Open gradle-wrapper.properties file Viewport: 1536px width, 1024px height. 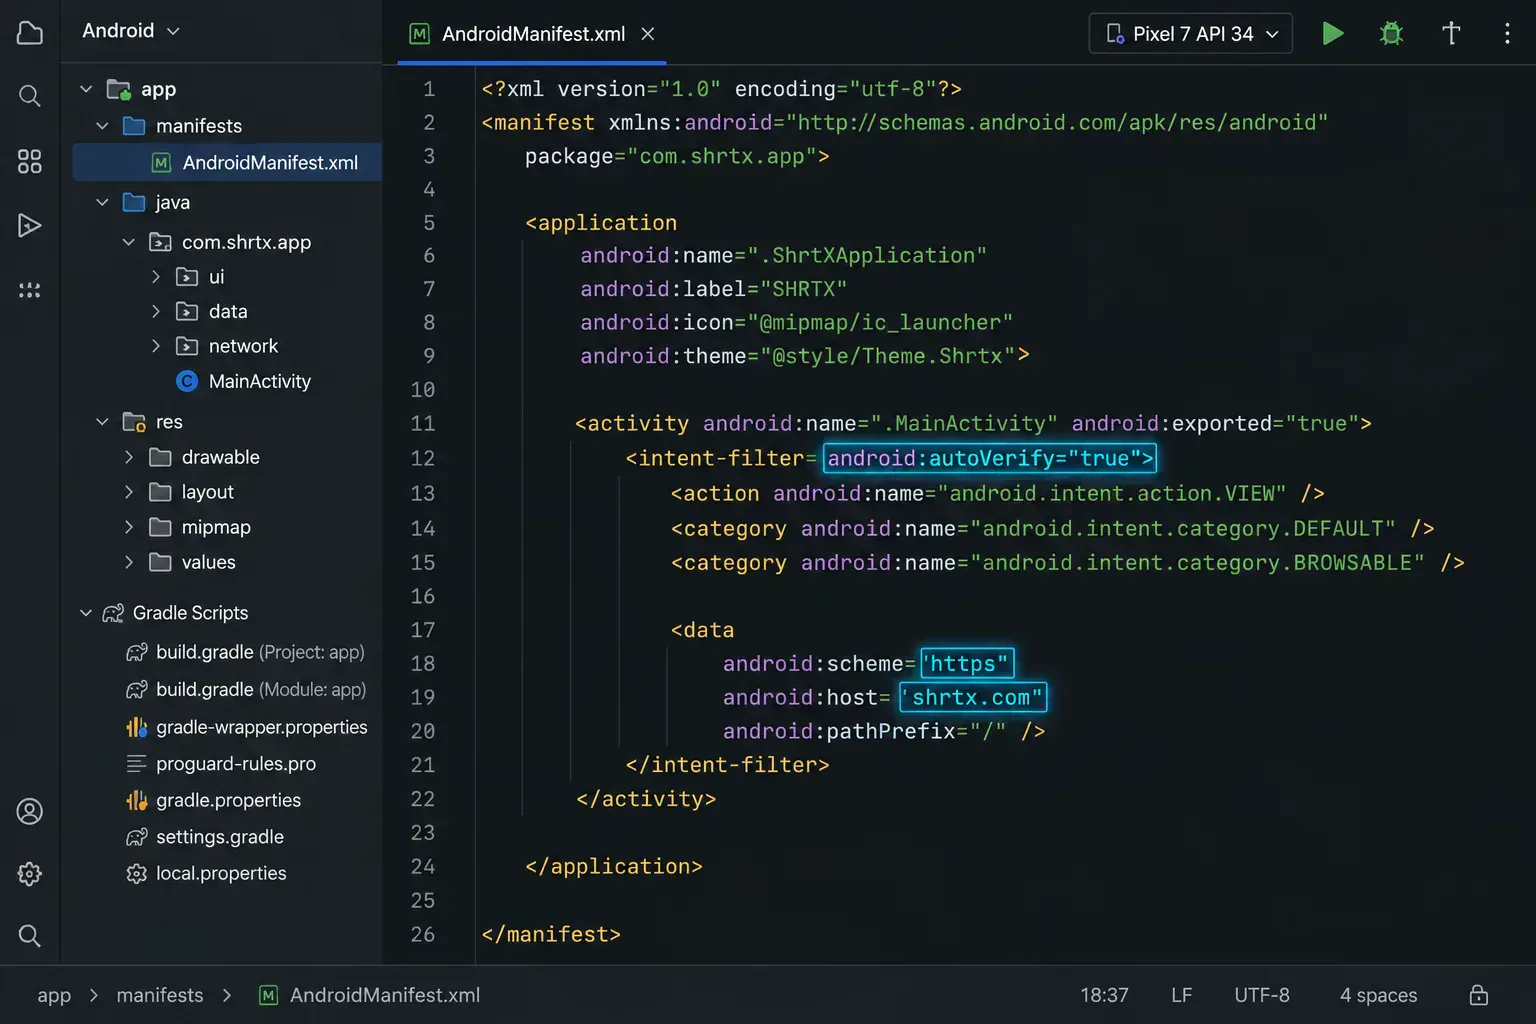tap(246, 727)
